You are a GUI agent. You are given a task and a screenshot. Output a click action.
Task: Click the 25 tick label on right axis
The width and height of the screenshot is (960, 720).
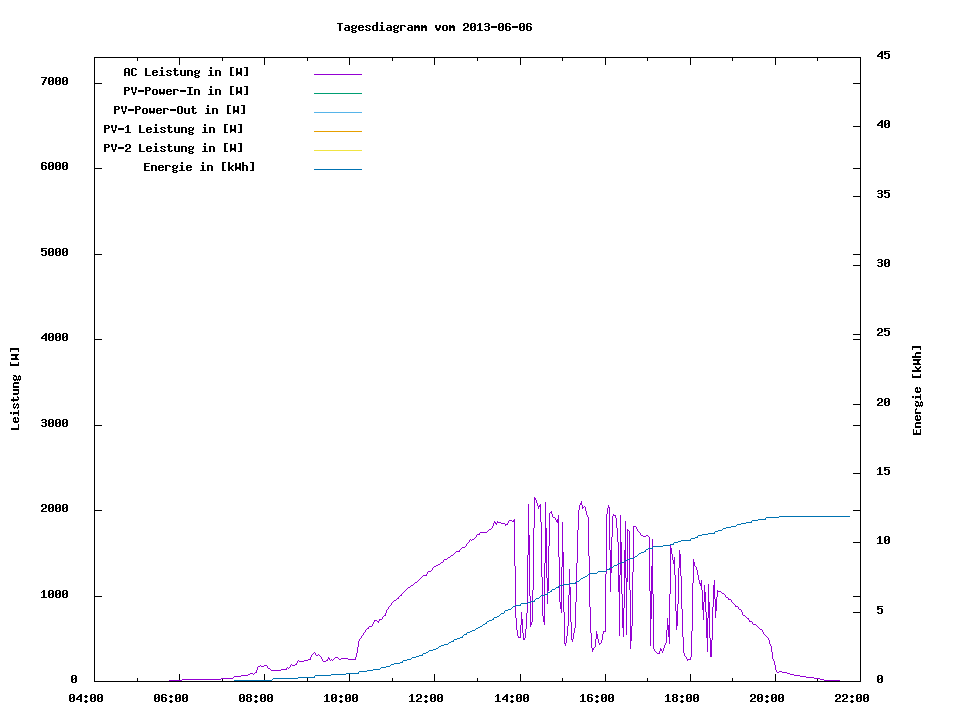coord(884,332)
